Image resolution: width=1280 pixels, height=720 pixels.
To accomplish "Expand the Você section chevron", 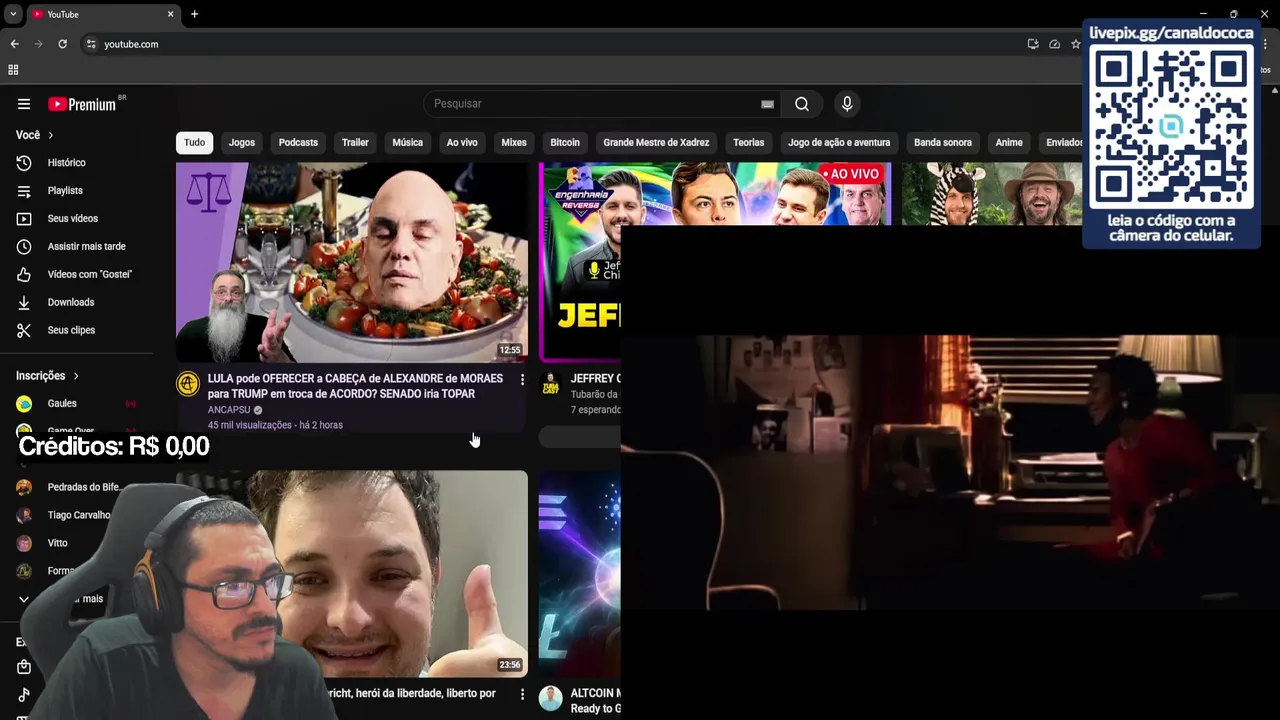I will pyautogui.click(x=51, y=135).
